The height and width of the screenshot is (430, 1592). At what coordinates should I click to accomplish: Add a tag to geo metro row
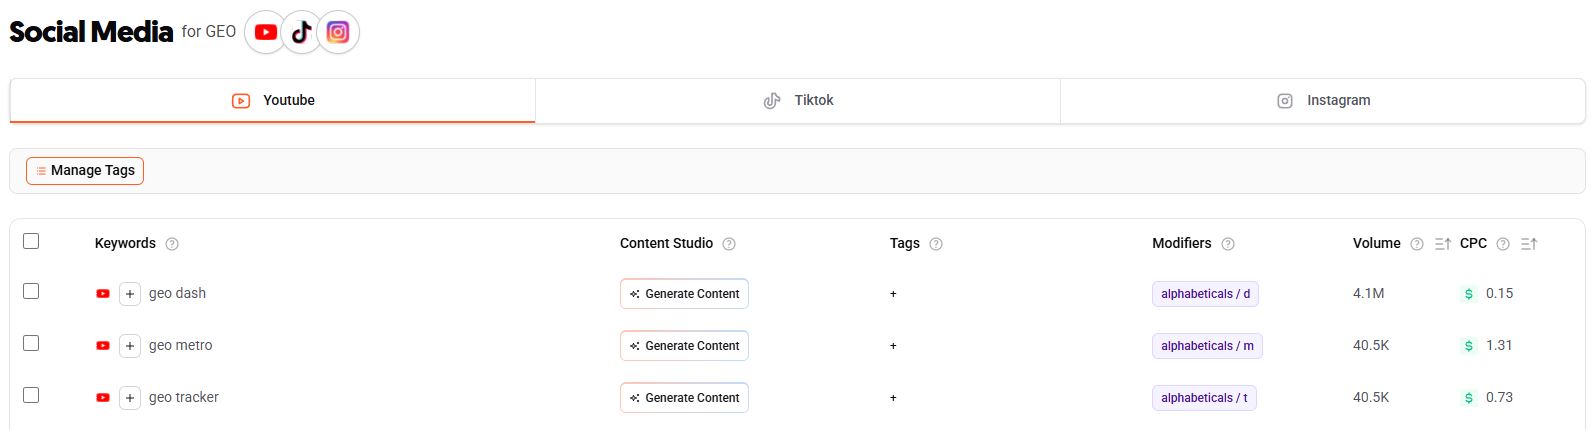click(893, 346)
